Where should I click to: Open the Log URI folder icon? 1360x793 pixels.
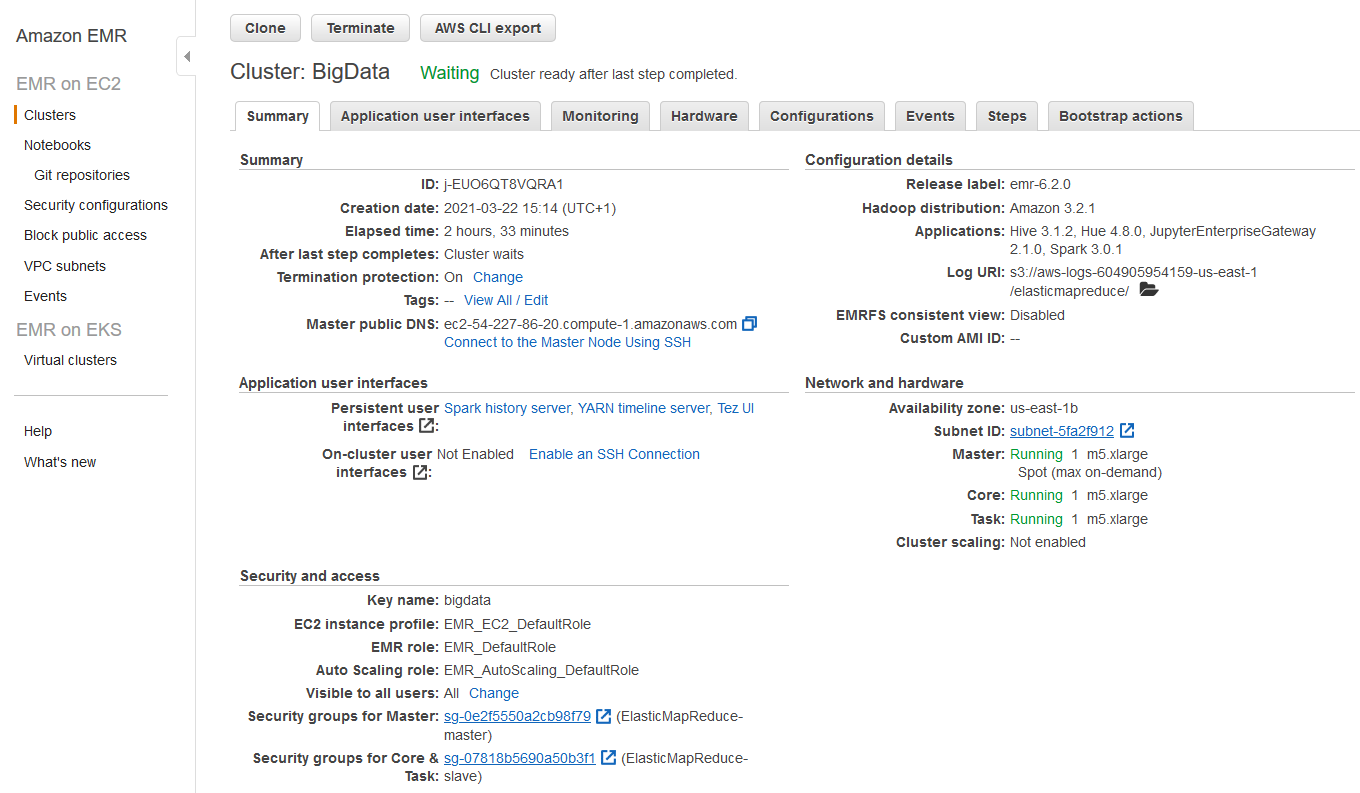click(x=1148, y=291)
